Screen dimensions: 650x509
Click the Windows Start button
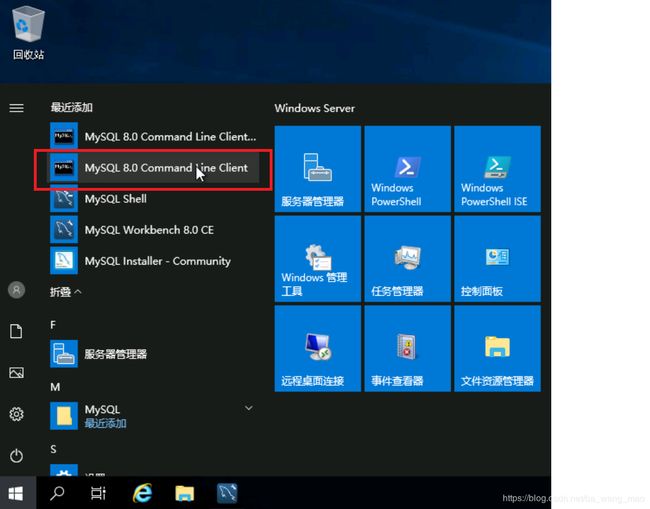pyautogui.click(x=17, y=493)
